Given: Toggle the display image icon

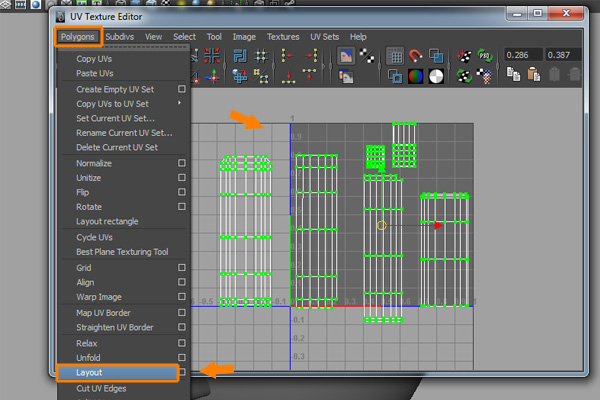Looking at the screenshot, I should 345,56.
